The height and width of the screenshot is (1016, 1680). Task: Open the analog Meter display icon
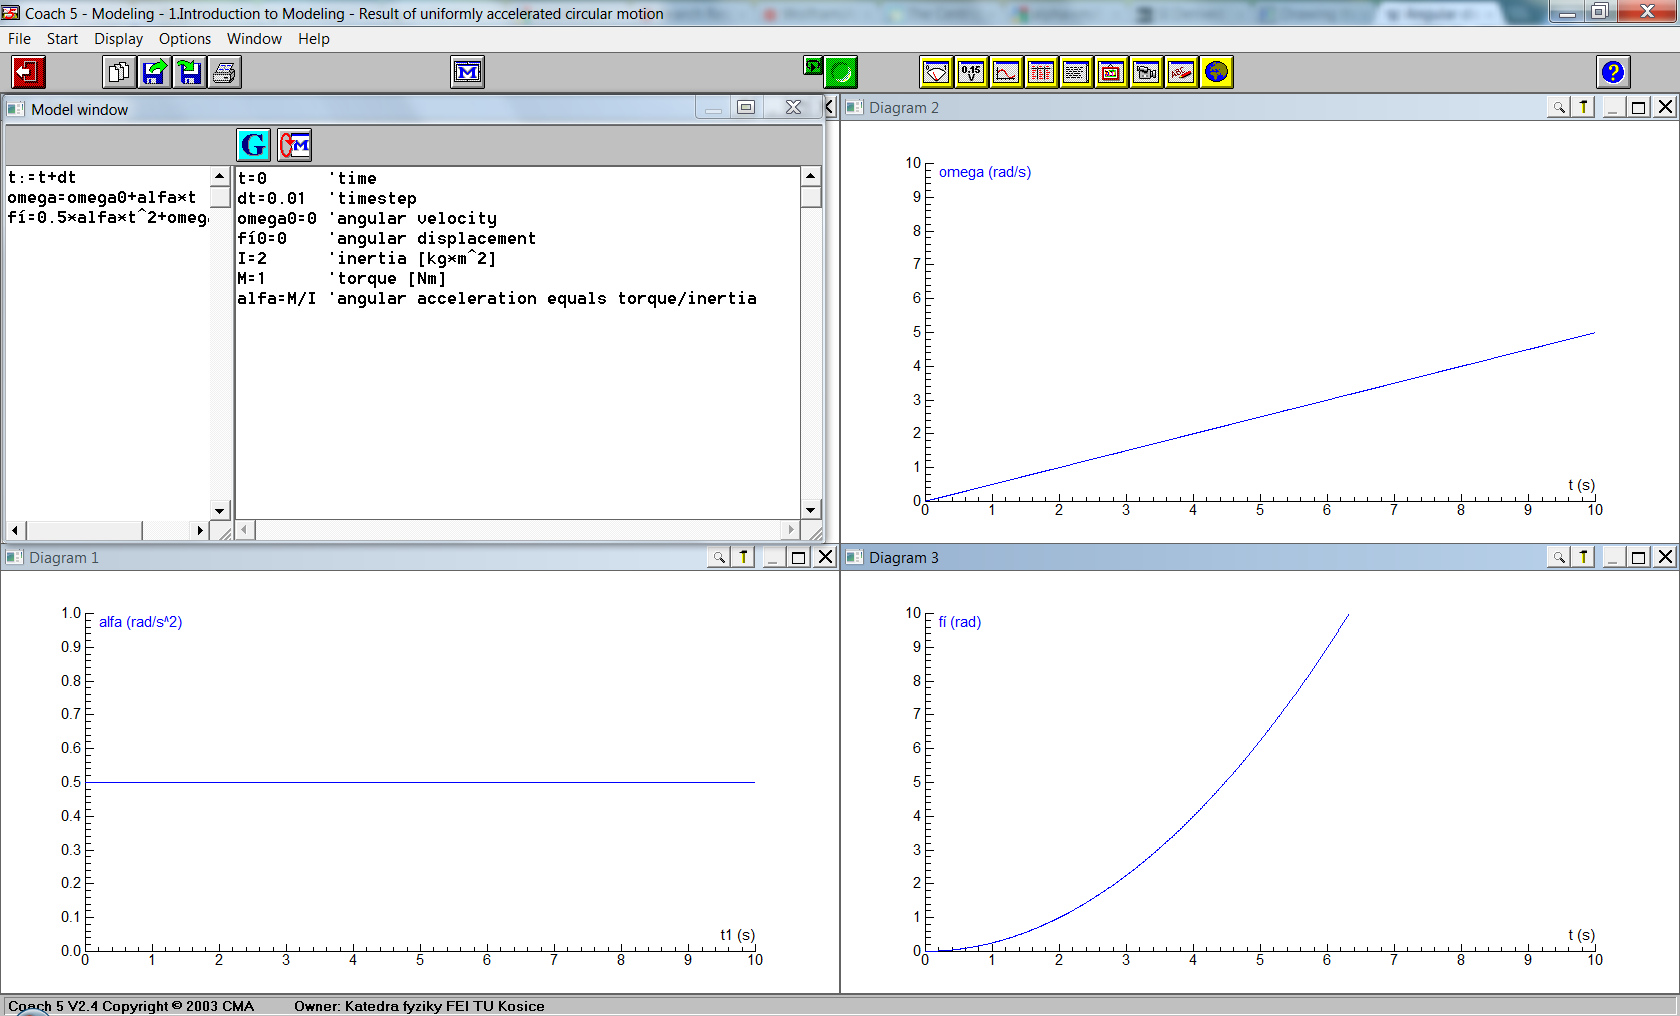point(936,72)
